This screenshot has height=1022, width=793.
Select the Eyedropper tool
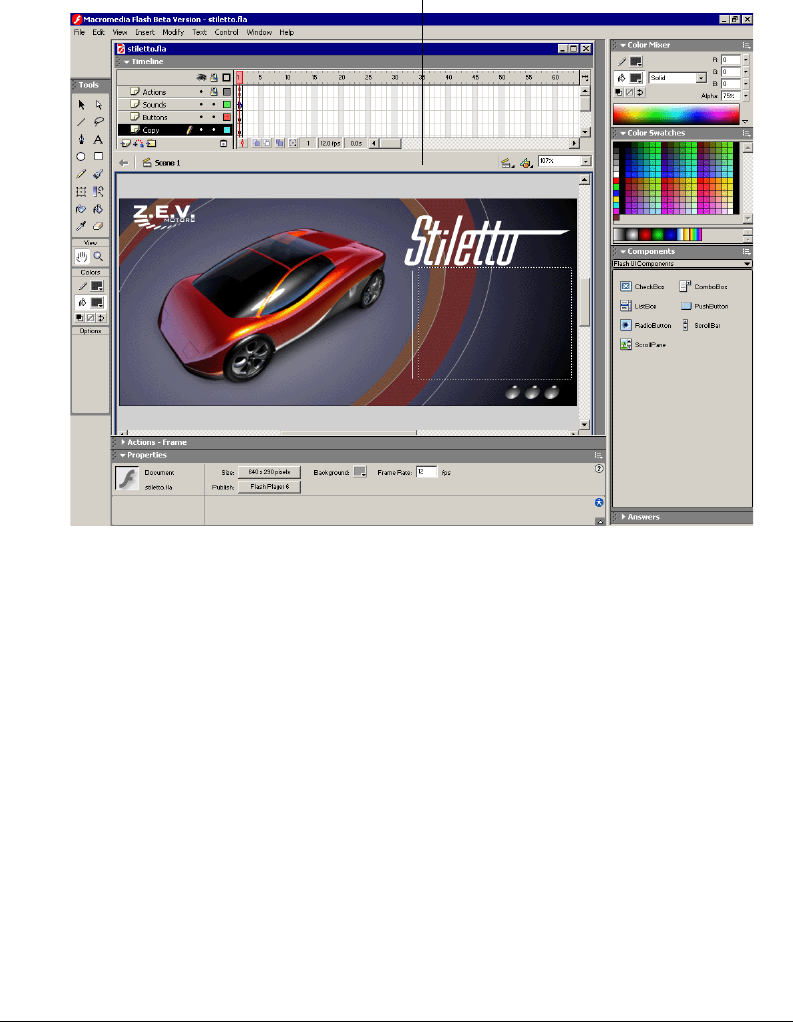pos(81,226)
